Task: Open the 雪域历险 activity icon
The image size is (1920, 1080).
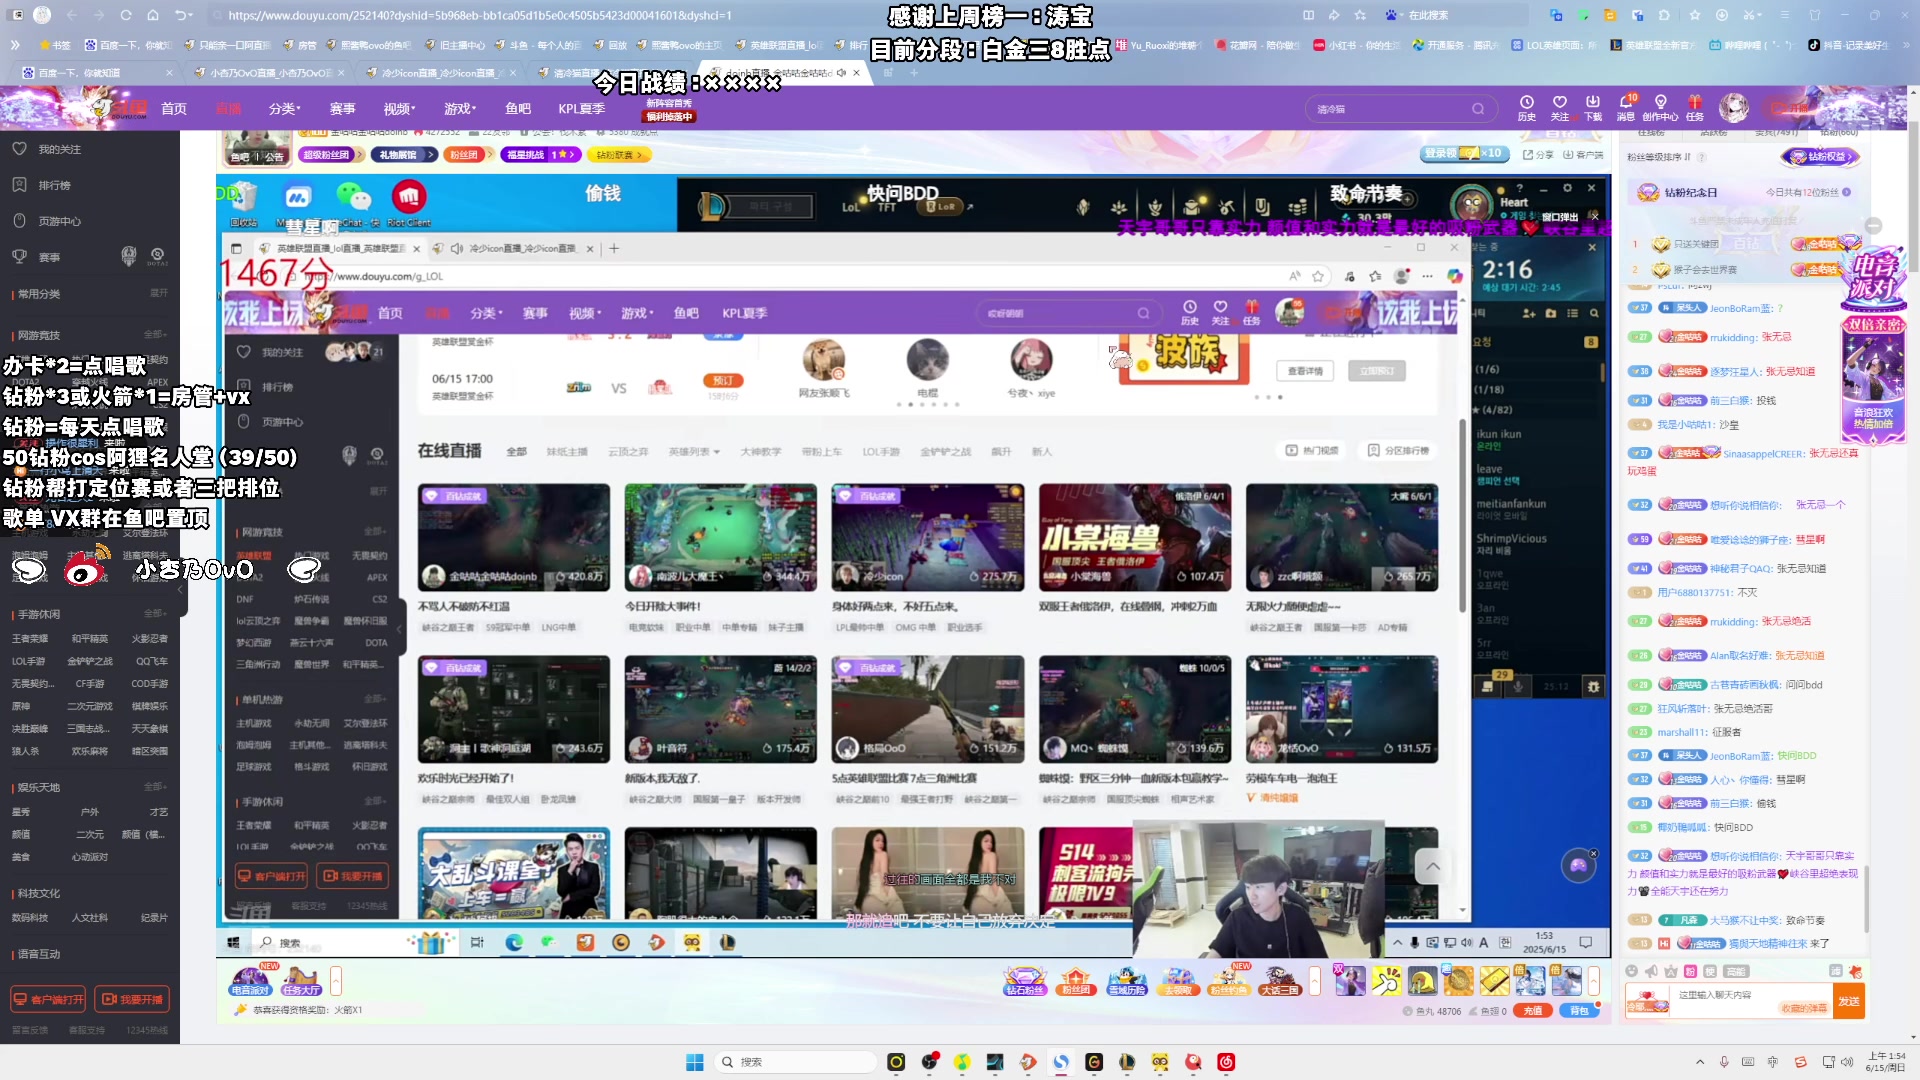Action: pos(1127,981)
